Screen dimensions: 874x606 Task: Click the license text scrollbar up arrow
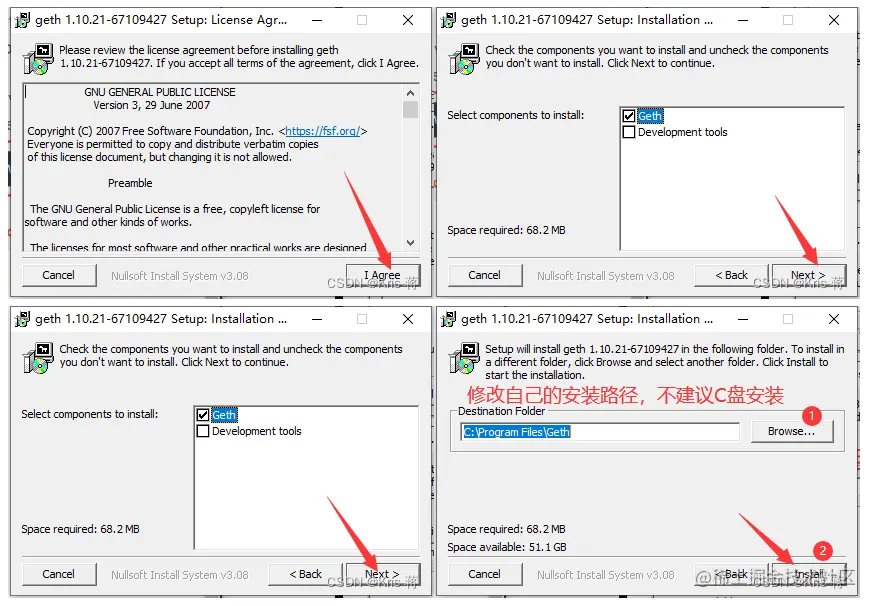point(410,93)
